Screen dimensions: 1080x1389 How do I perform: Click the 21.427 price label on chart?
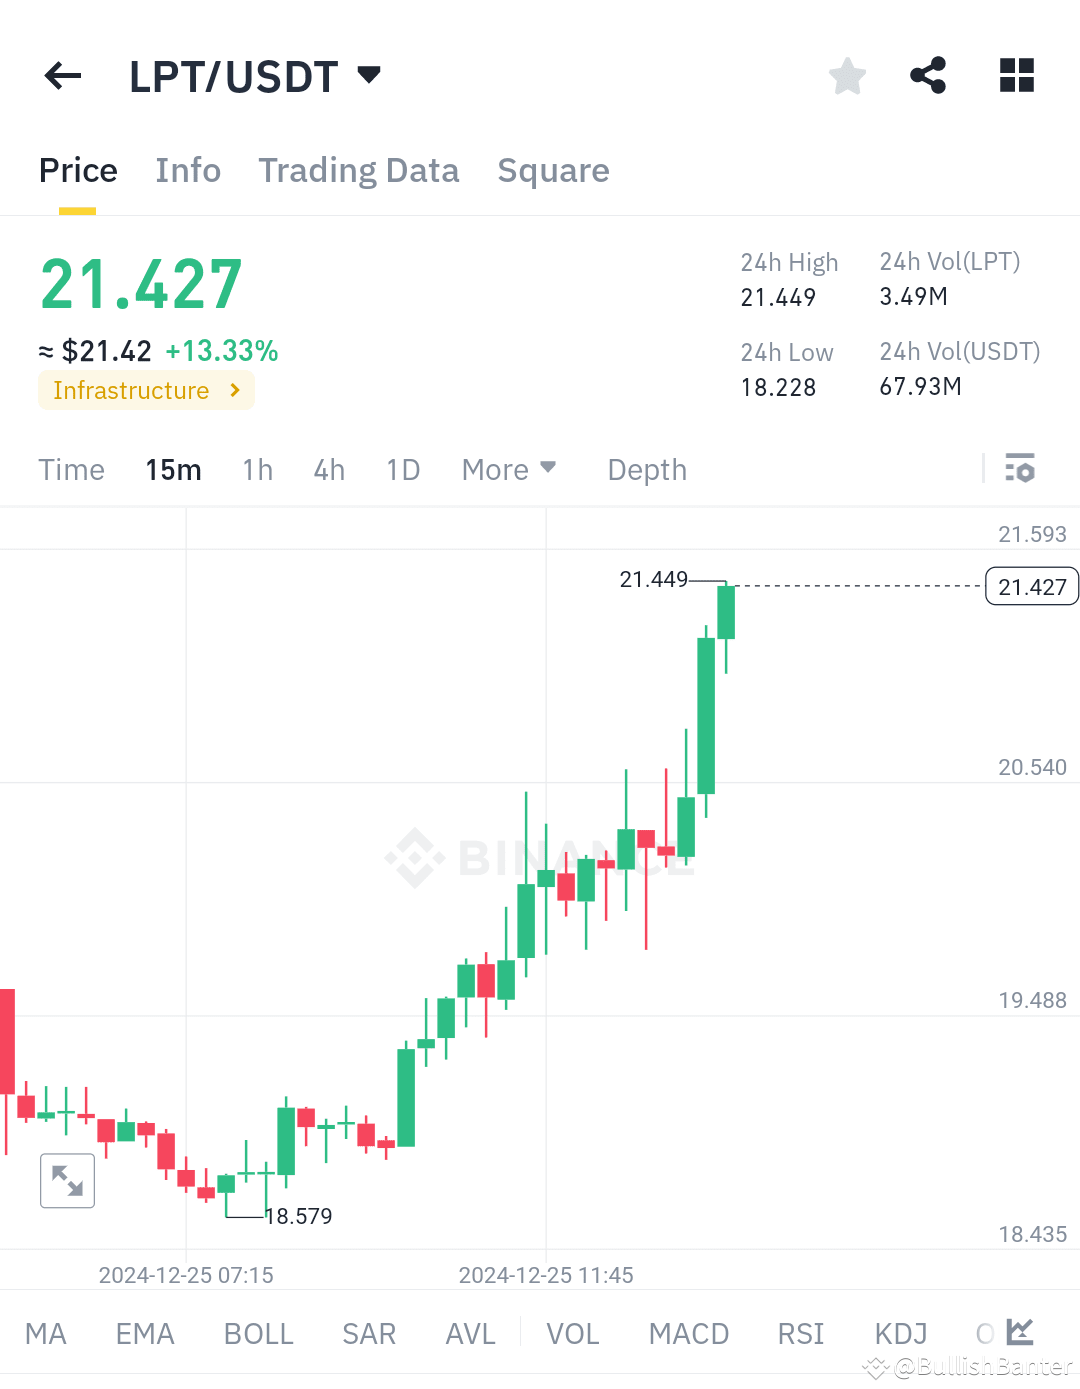click(1032, 586)
